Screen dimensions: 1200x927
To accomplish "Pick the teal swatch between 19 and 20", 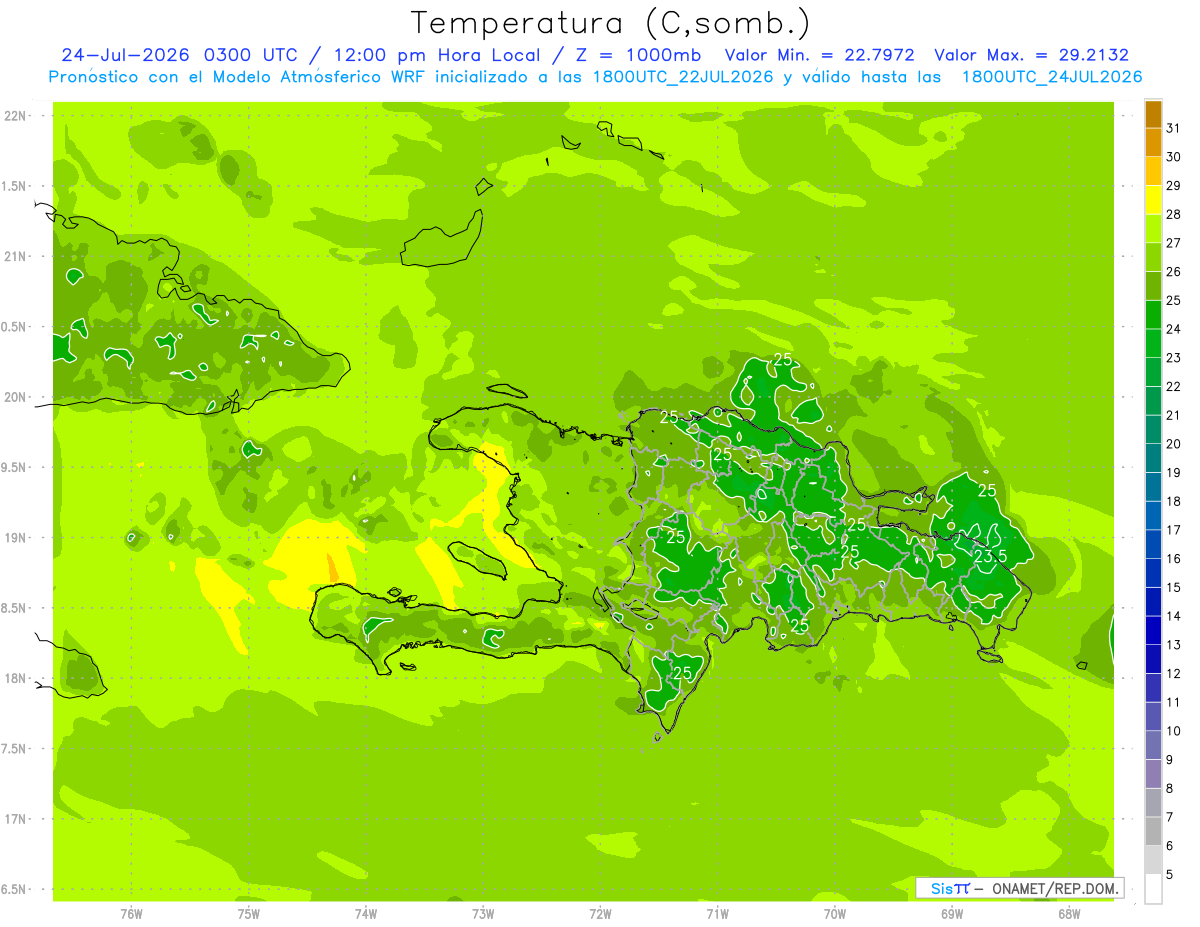I will (x=1153, y=459).
